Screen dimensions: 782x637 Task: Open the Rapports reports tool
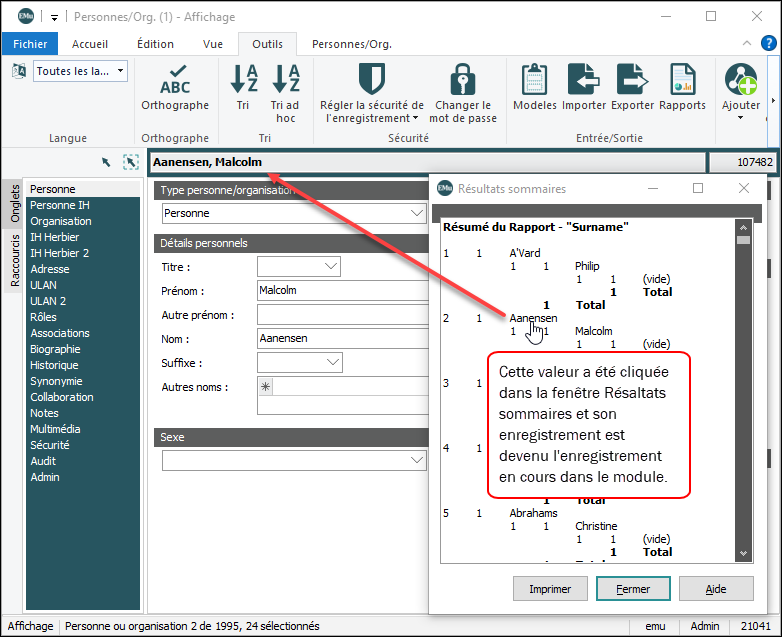682,79
